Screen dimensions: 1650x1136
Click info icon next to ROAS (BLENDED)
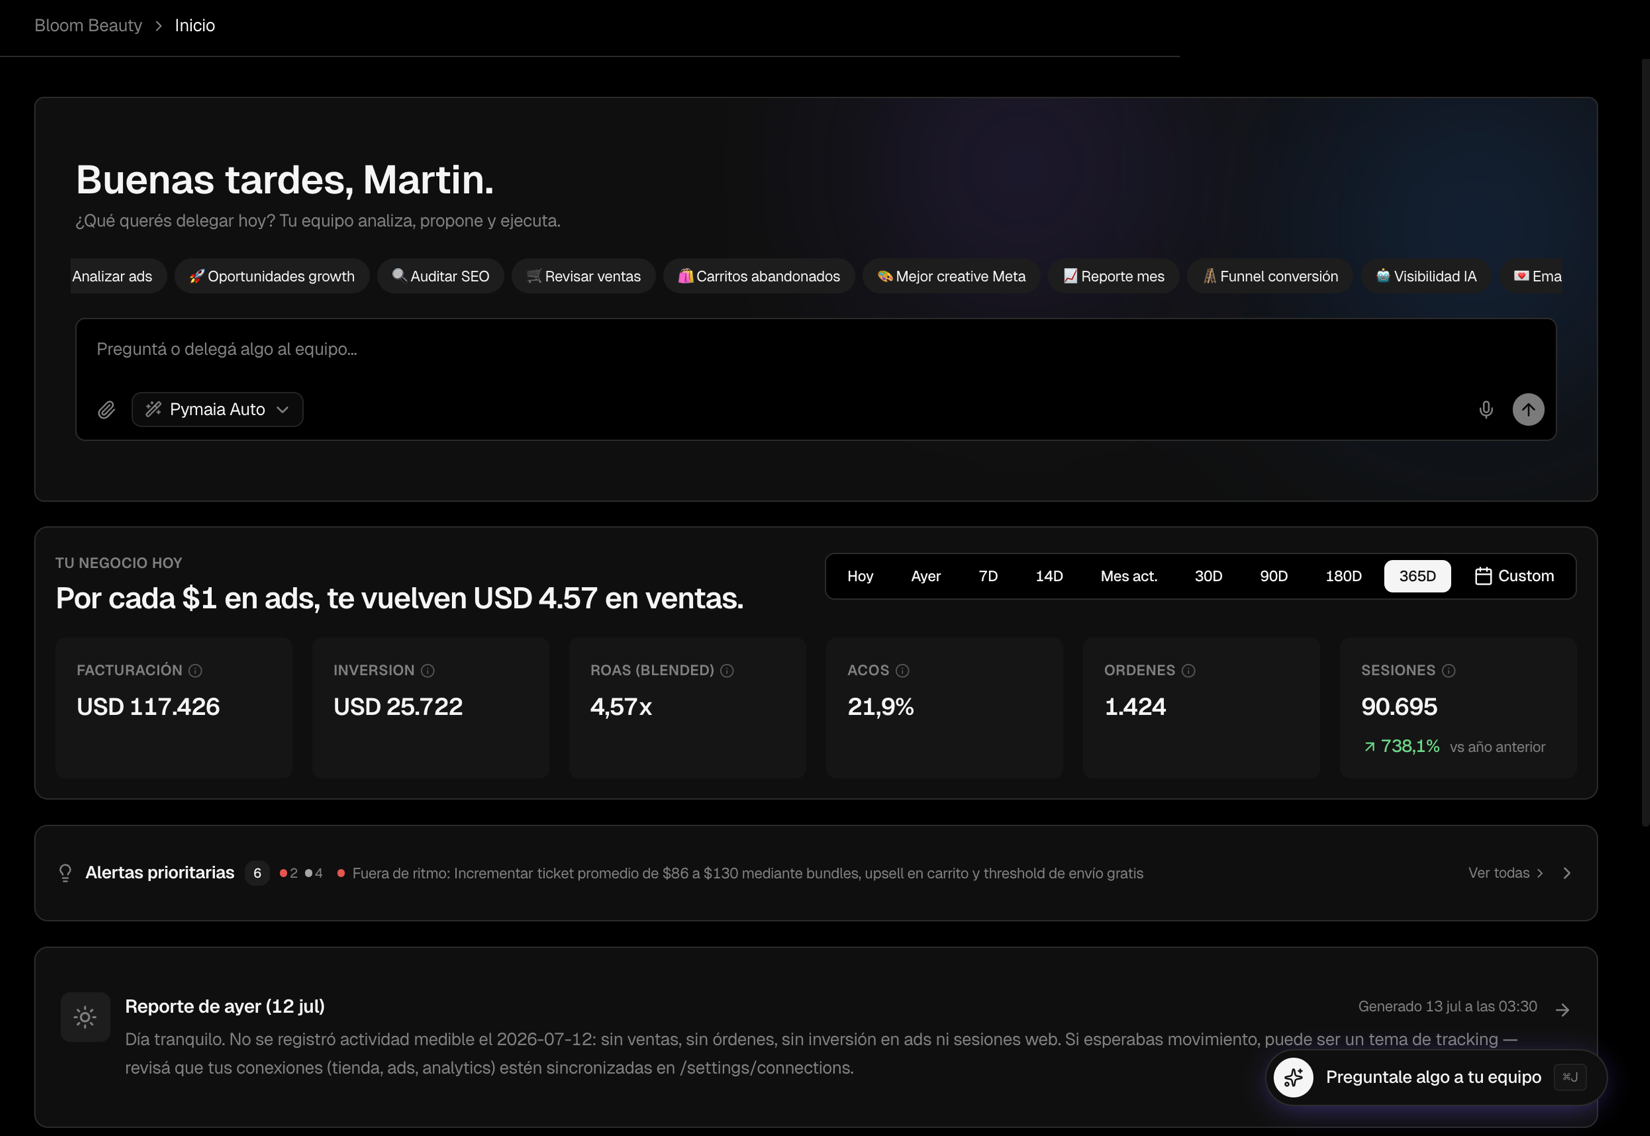click(727, 671)
